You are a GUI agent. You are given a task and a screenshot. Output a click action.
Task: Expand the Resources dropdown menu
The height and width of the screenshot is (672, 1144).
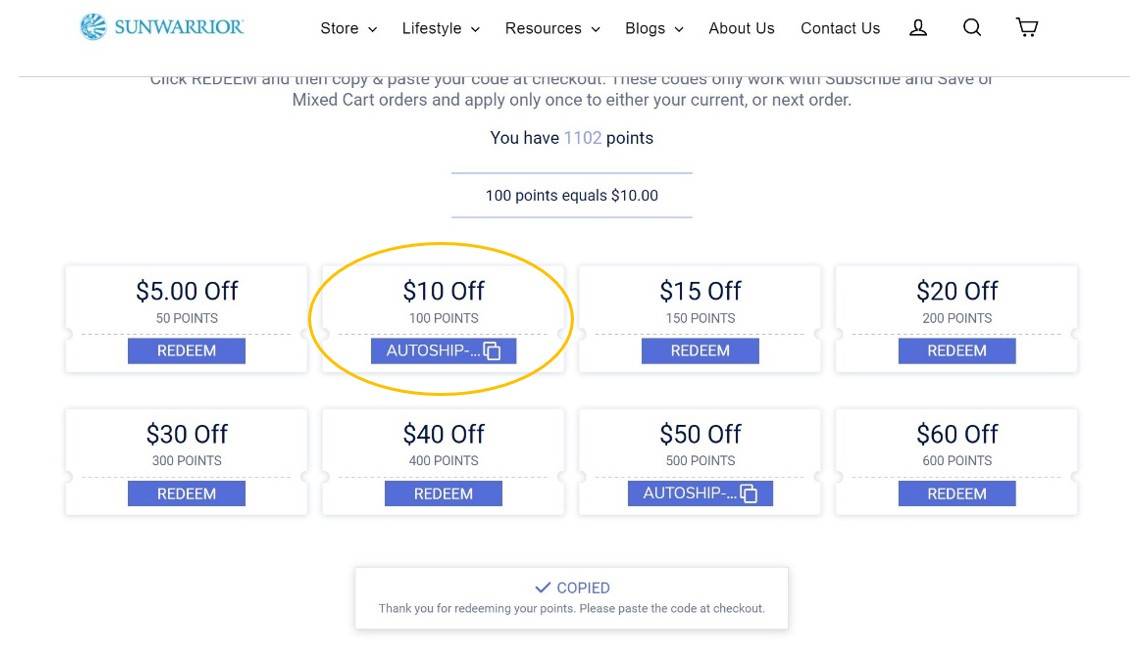pyautogui.click(x=552, y=28)
